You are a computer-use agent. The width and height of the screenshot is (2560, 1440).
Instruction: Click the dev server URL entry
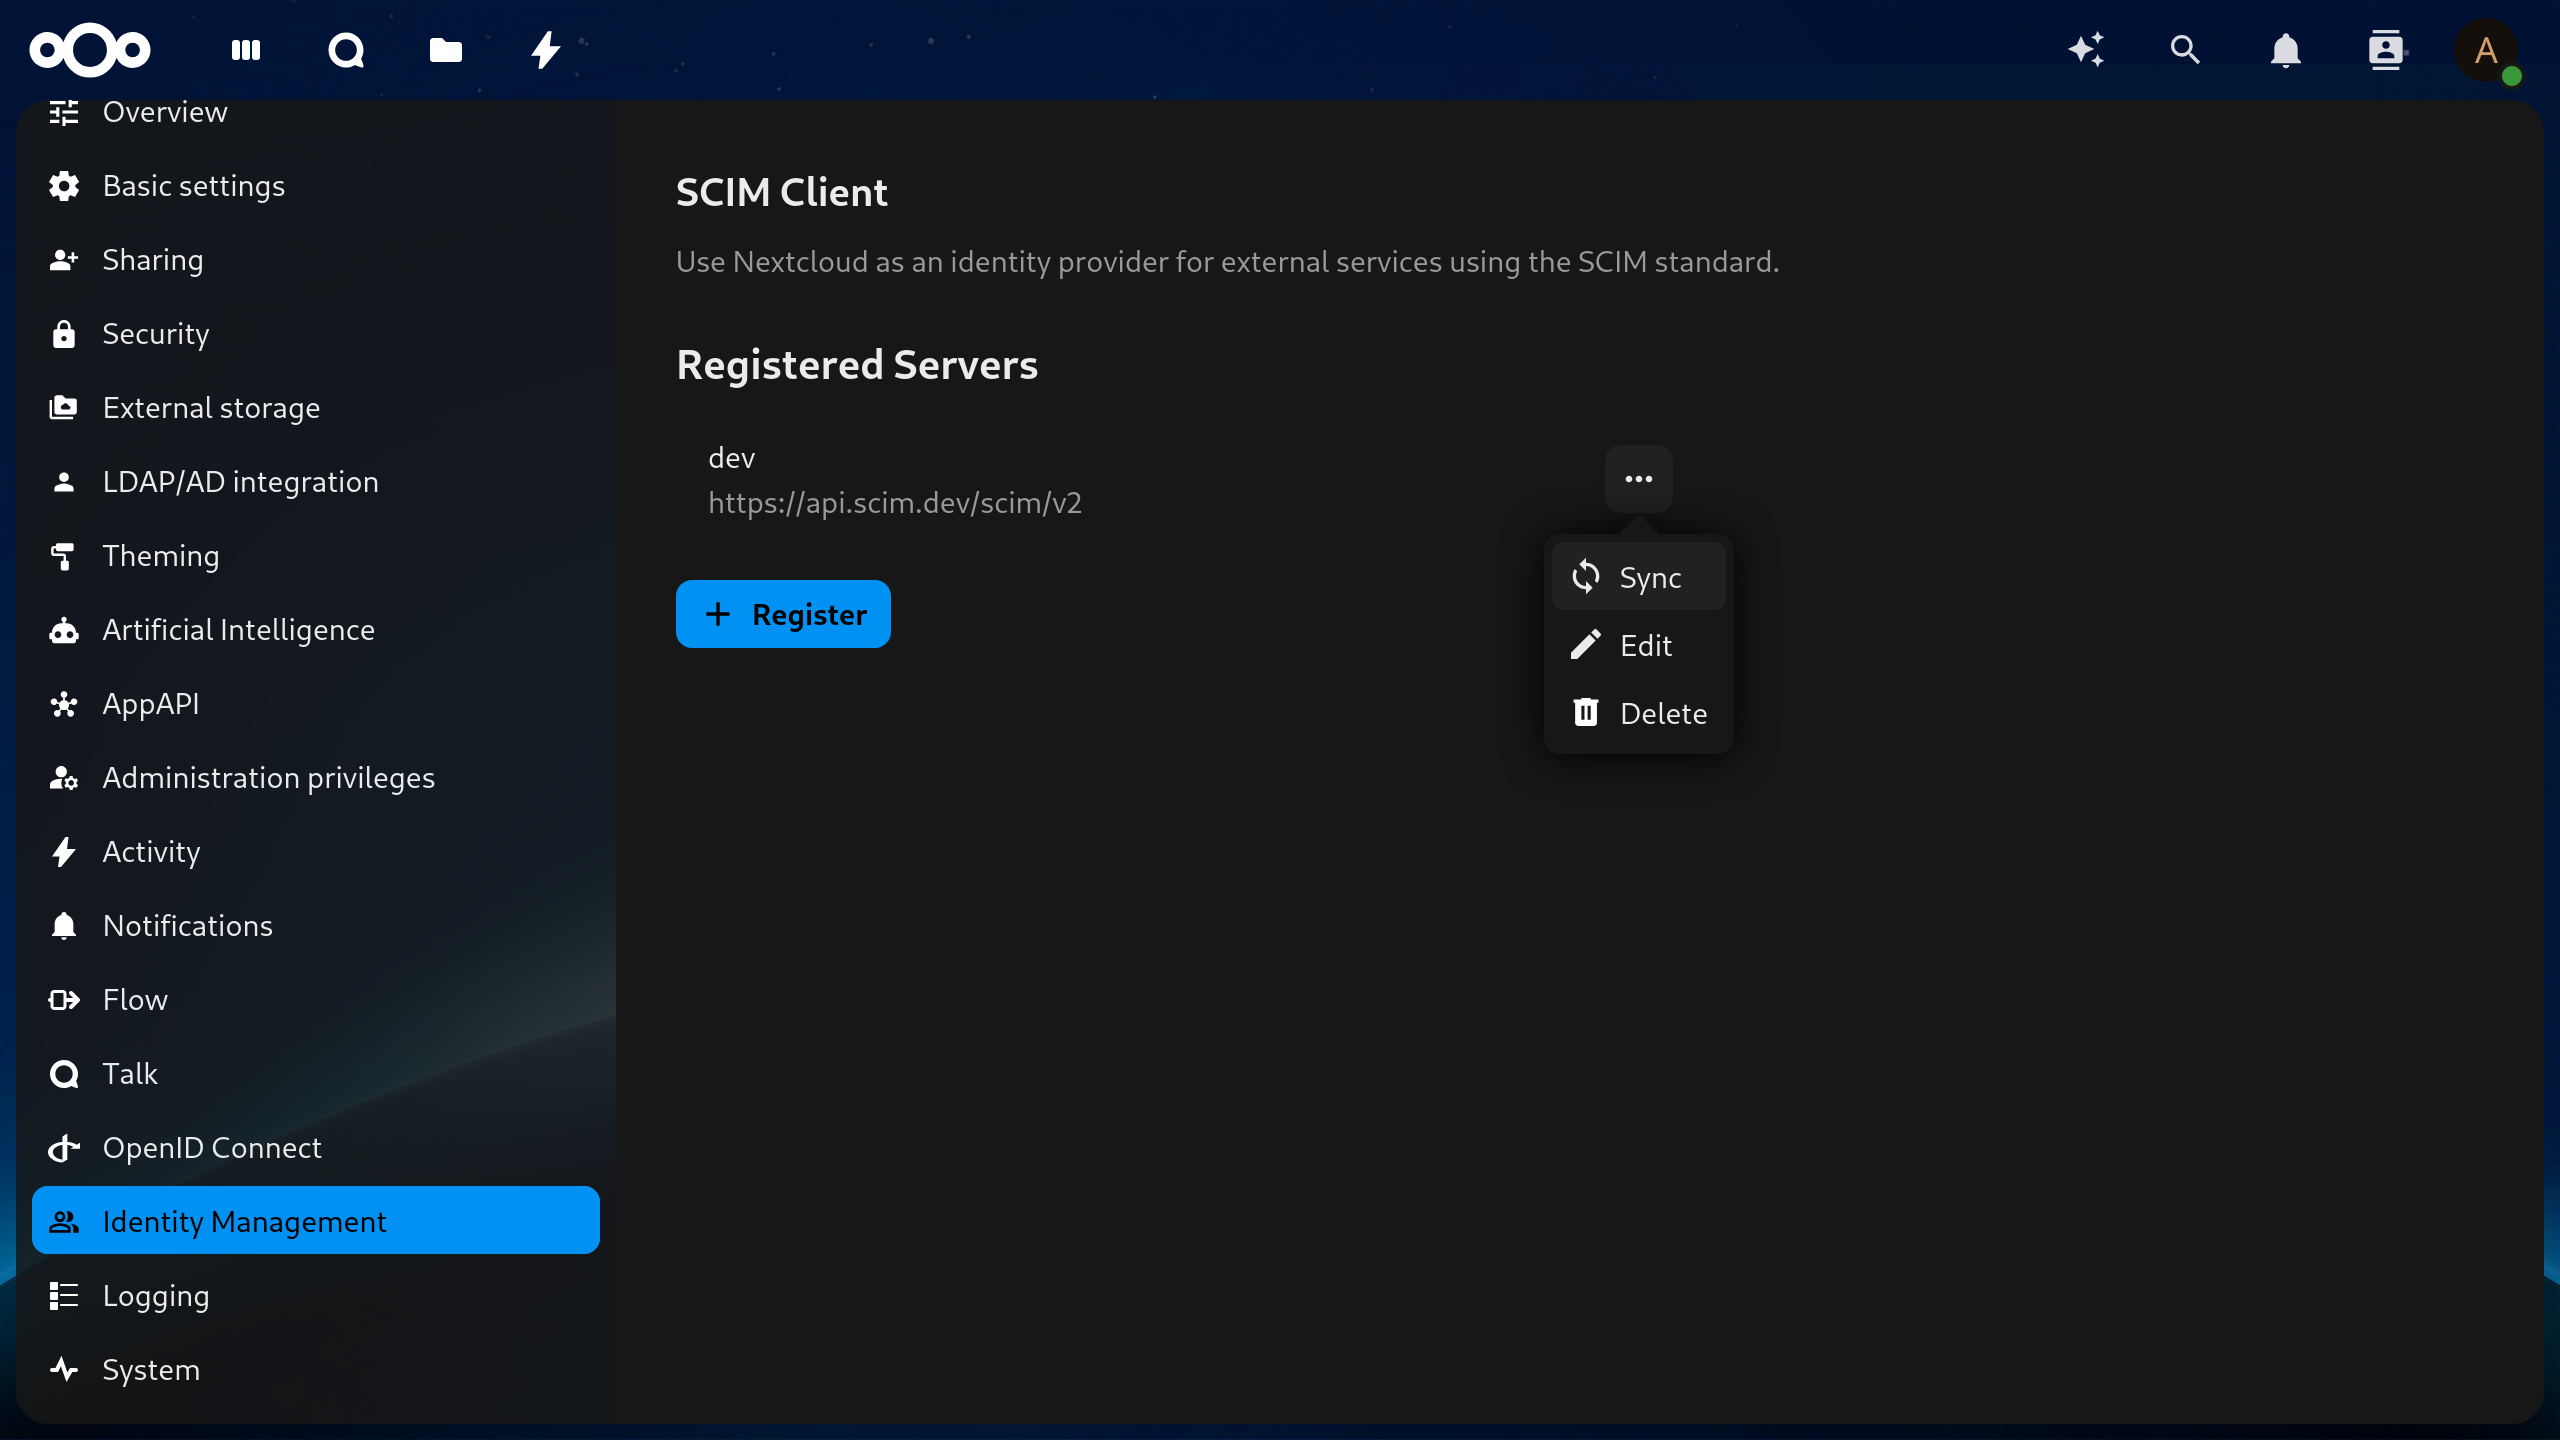click(894, 503)
